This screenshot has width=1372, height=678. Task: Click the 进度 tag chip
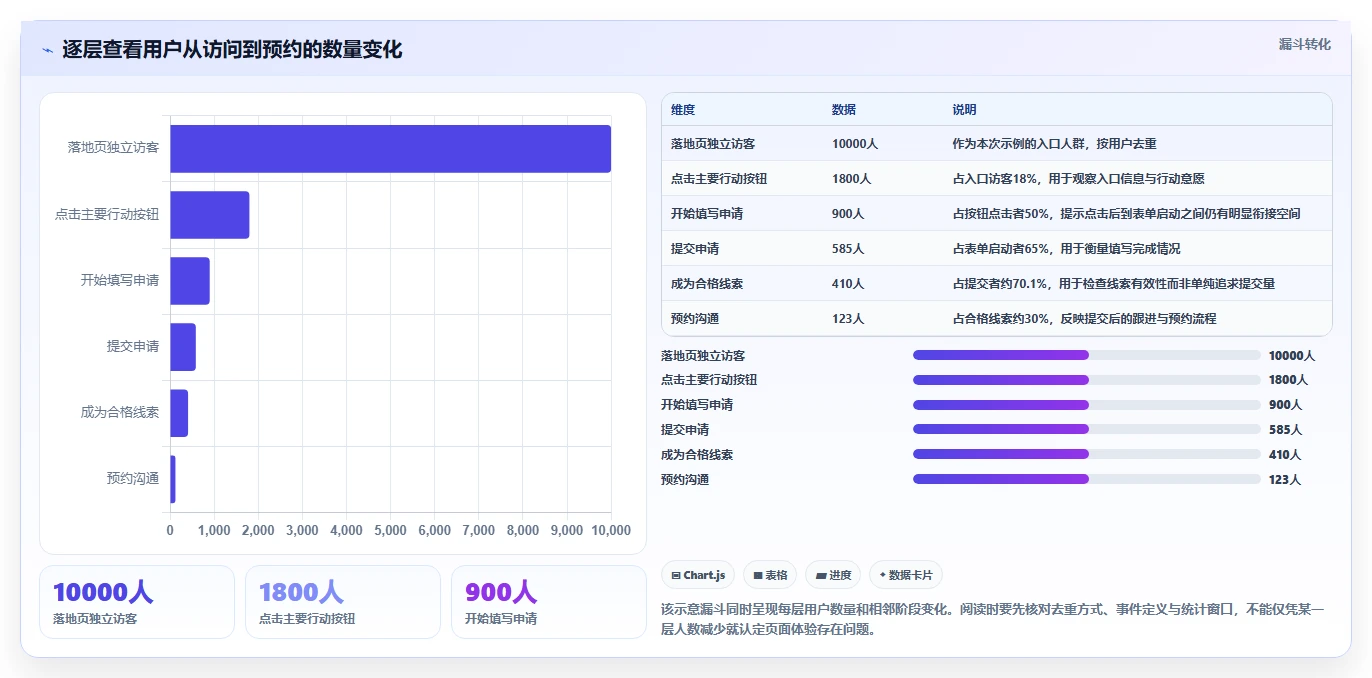[x=833, y=575]
